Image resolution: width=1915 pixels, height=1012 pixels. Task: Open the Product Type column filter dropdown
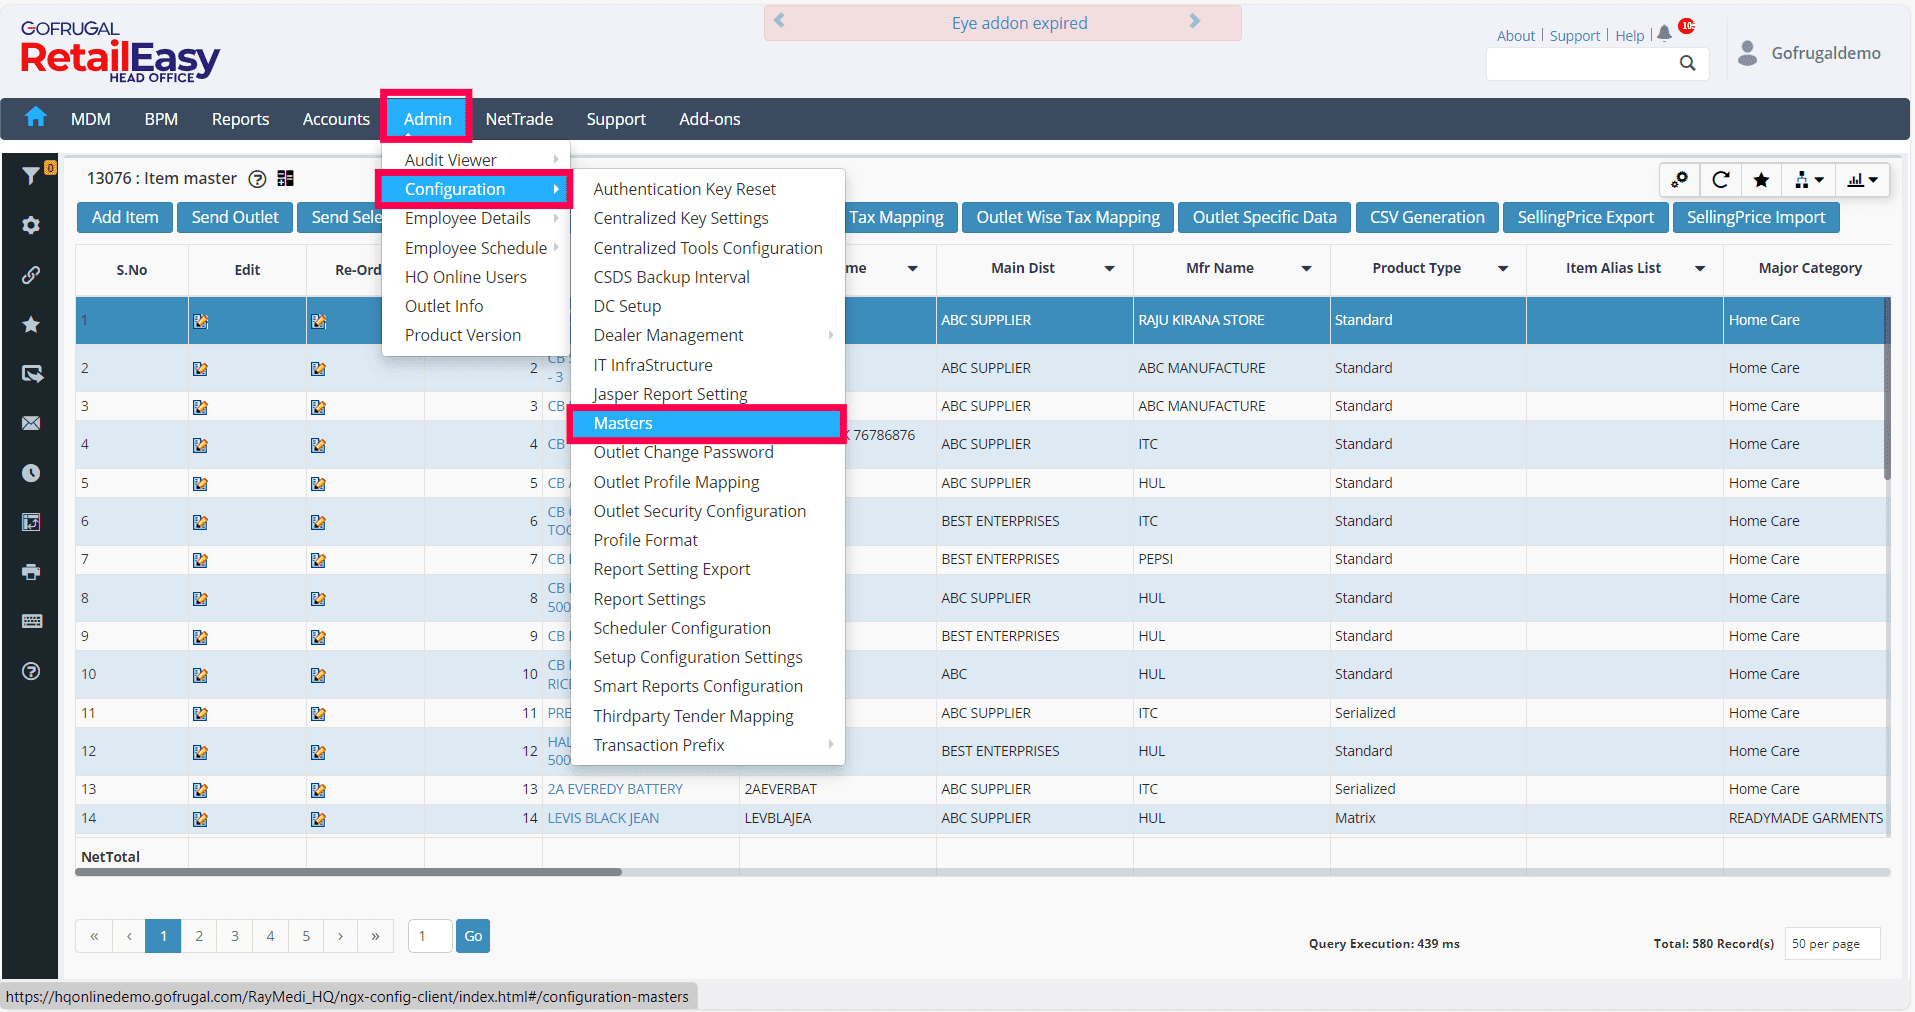pos(1503,269)
